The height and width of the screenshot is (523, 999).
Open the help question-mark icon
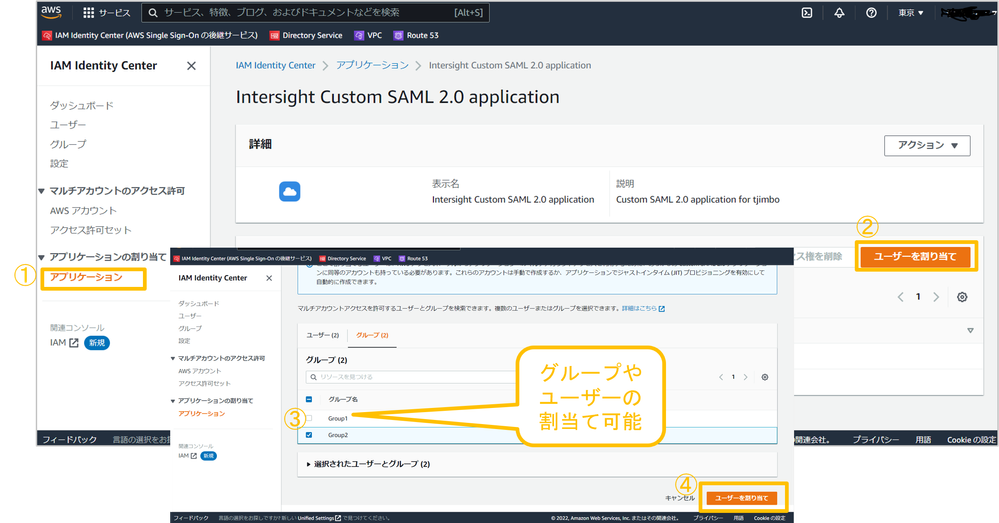tap(871, 12)
